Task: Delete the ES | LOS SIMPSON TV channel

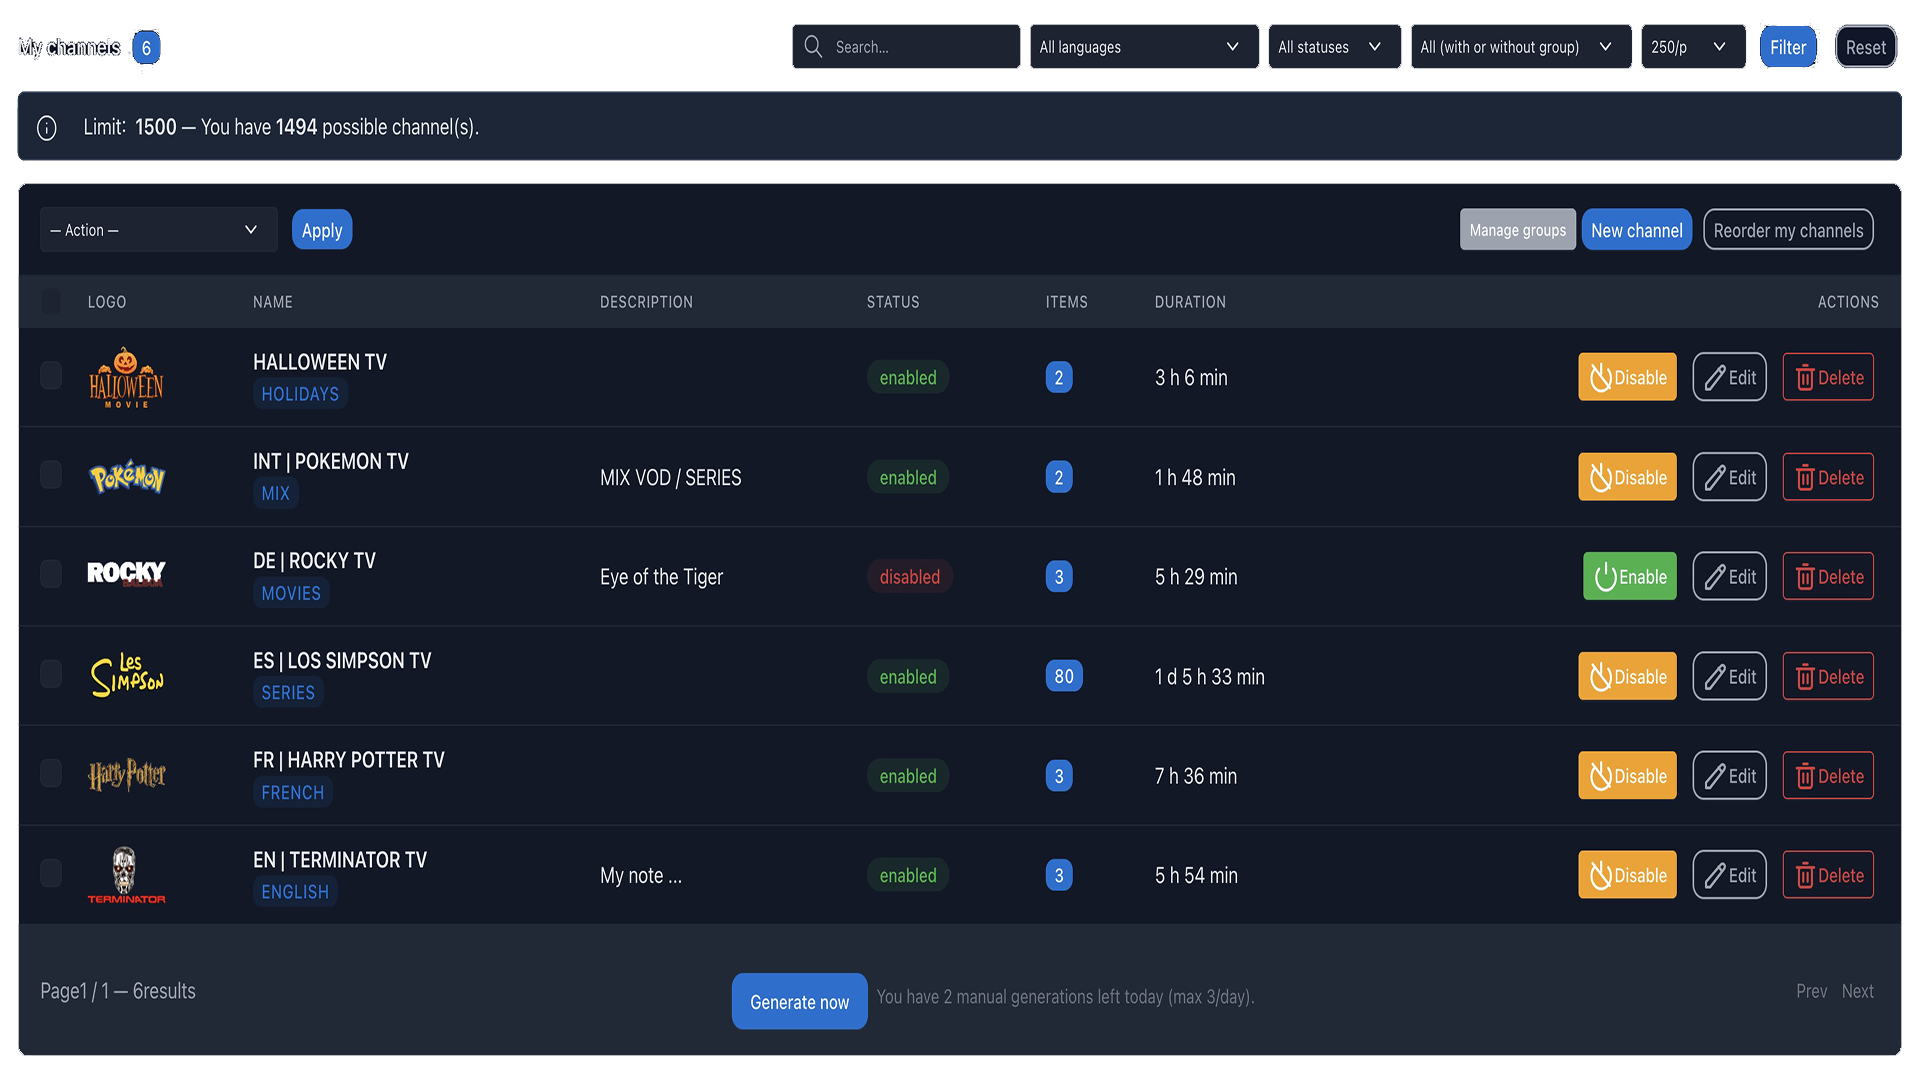Action: [1827, 677]
